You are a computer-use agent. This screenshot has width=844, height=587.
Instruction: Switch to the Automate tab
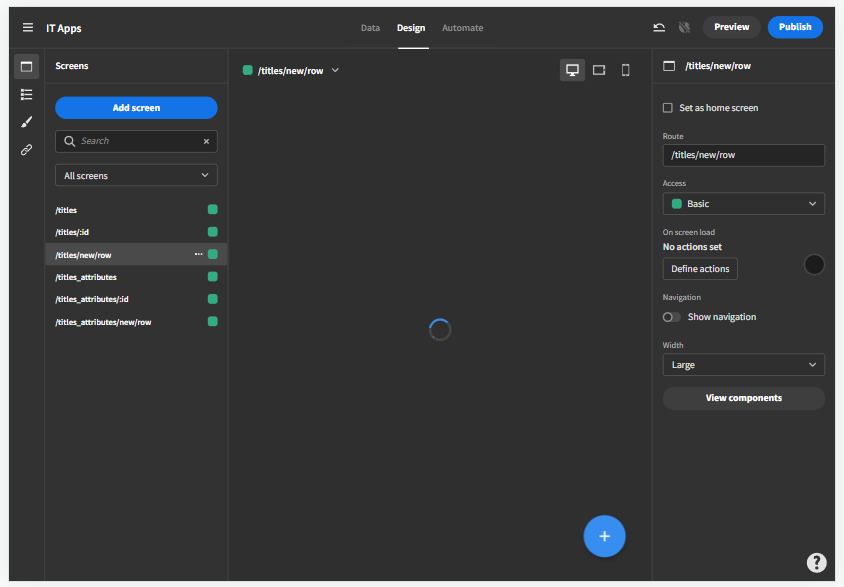click(462, 27)
